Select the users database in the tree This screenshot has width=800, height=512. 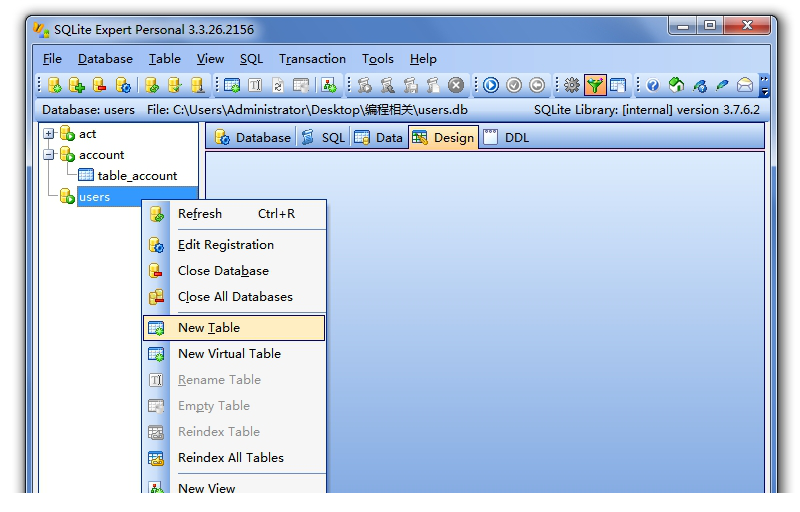[94, 197]
